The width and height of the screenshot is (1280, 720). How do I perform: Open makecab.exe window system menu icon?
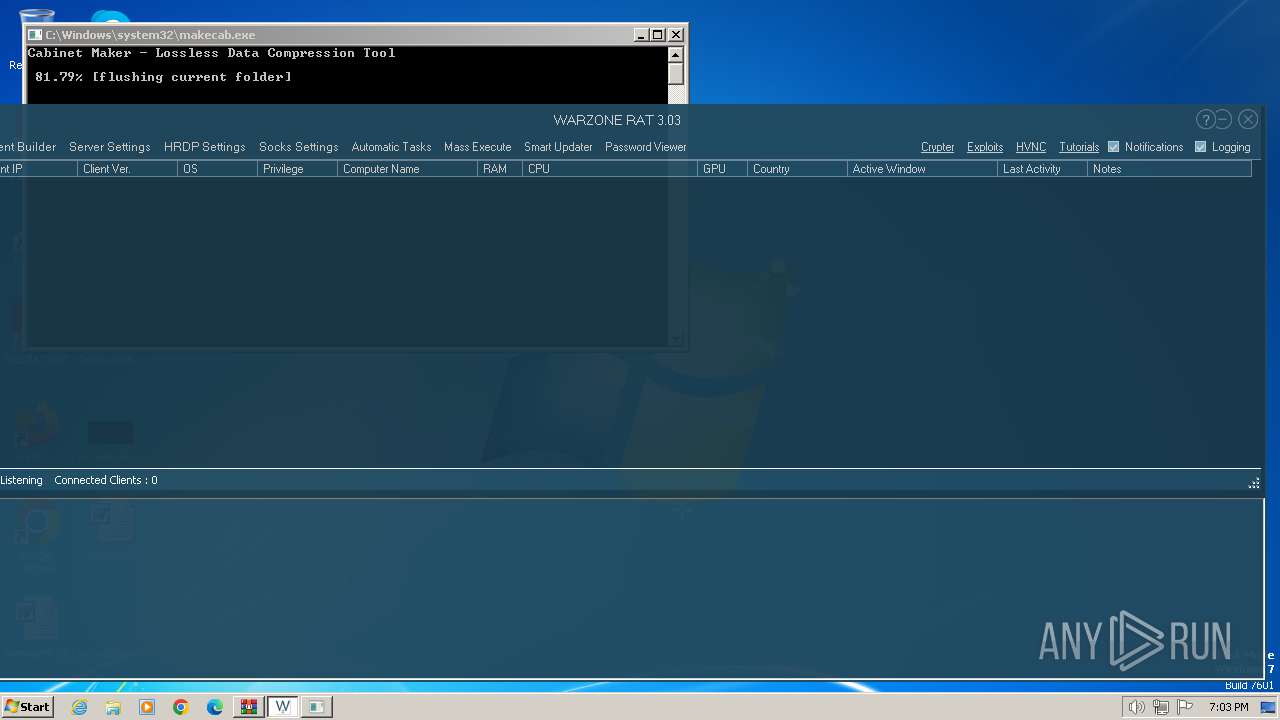click(35, 35)
